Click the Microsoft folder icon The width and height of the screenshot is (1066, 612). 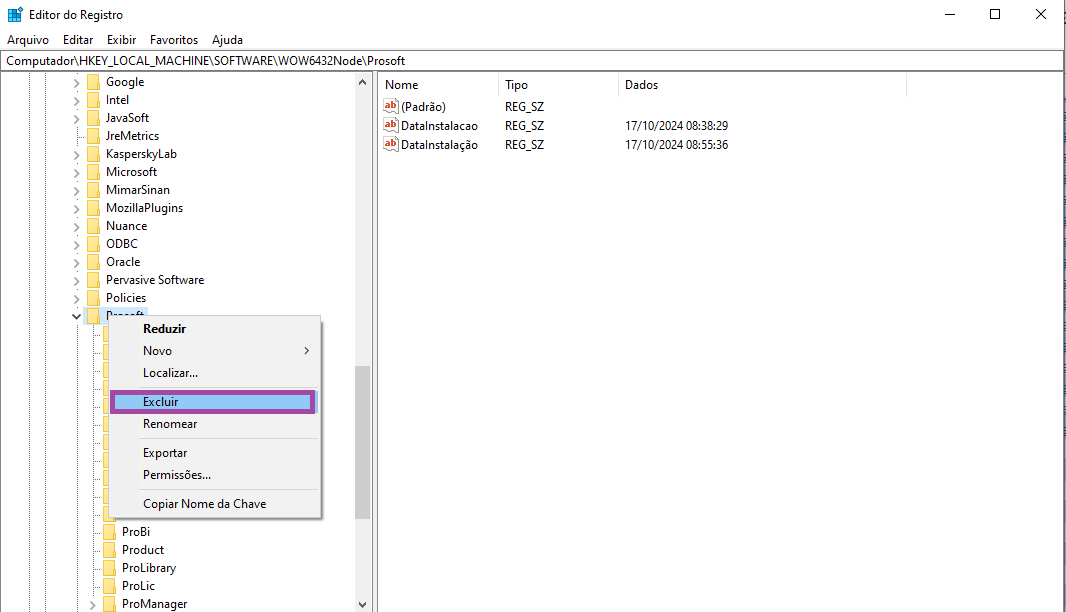[x=93, y=172]
